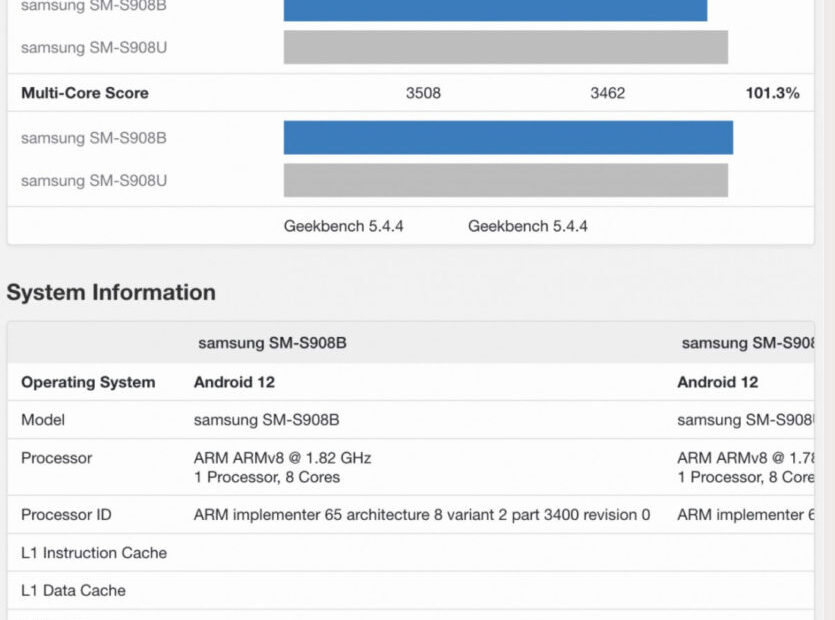Click Android 12 in the right-hand column
This screenshot has width=835, height=620.
click(717, 382)
